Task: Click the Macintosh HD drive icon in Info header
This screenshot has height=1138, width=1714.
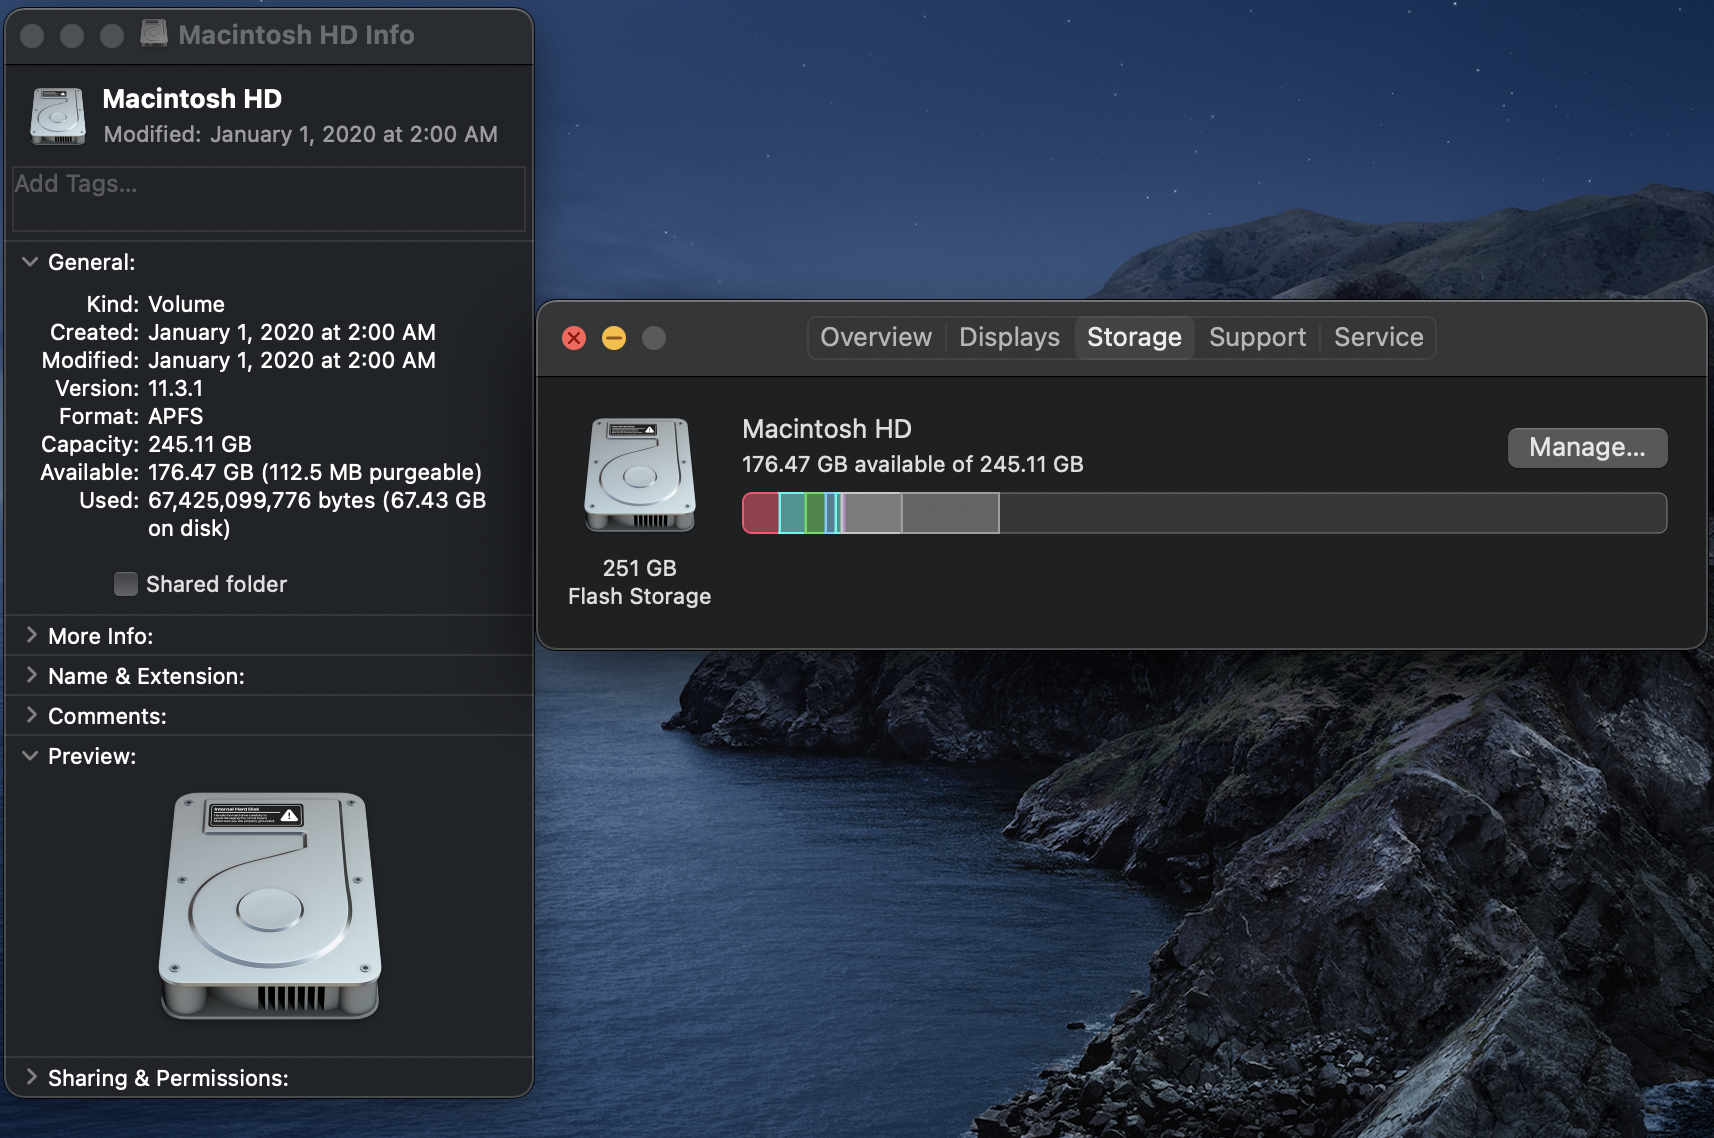Action: (x=58, y=117)
